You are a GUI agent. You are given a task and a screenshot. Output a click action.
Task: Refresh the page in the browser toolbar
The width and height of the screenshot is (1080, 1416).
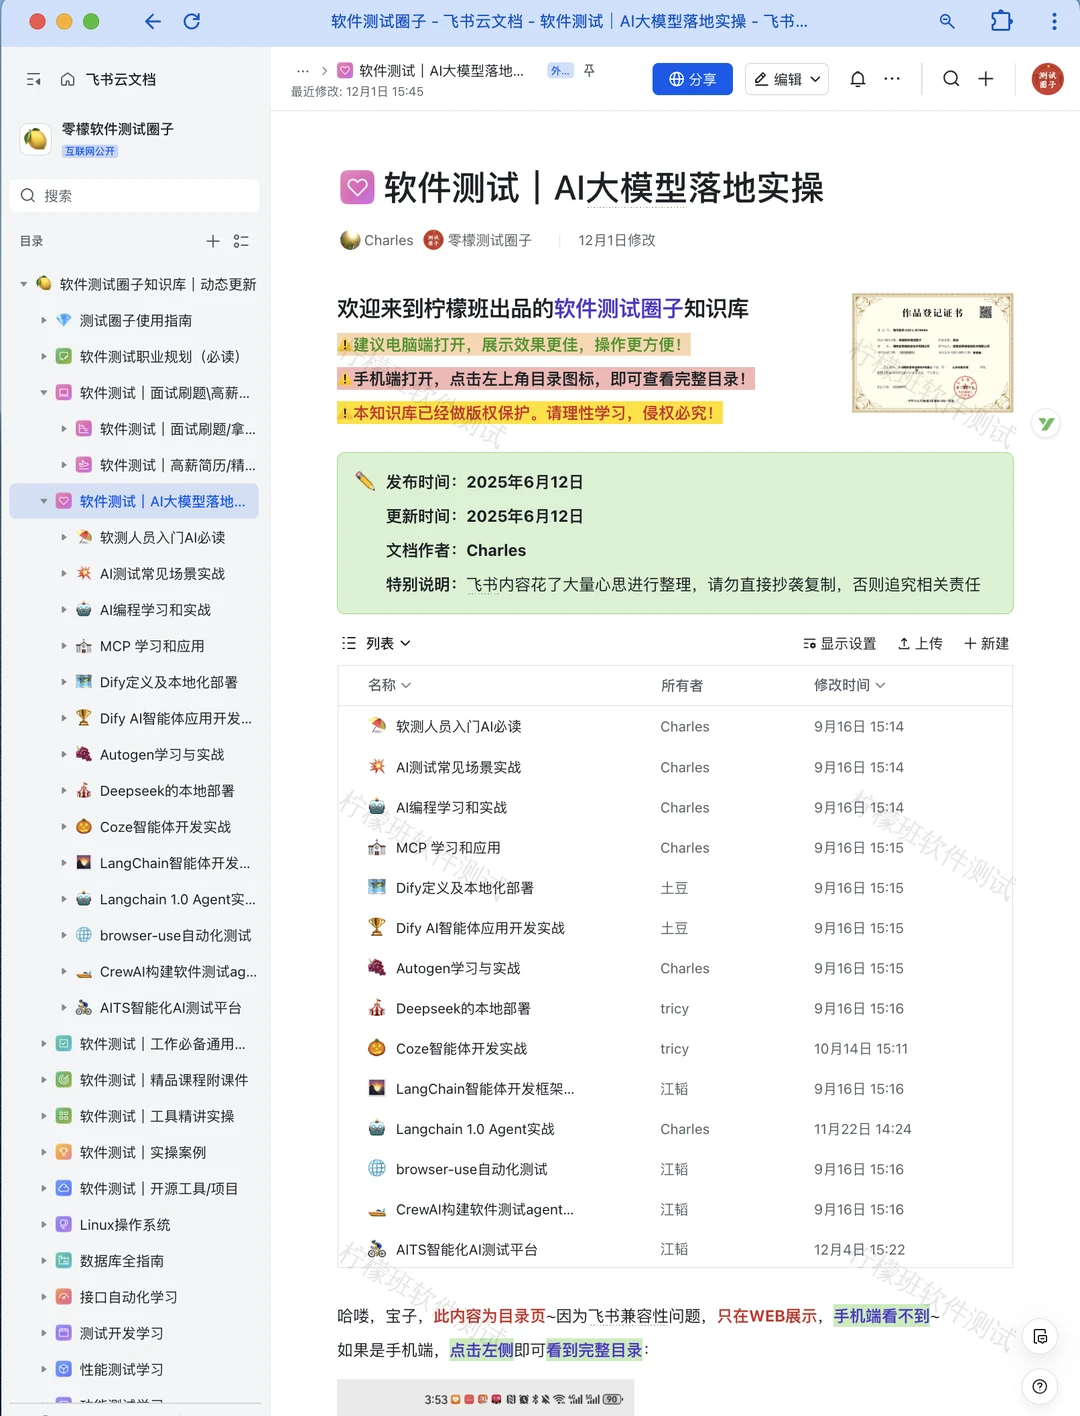click(192, 21)
